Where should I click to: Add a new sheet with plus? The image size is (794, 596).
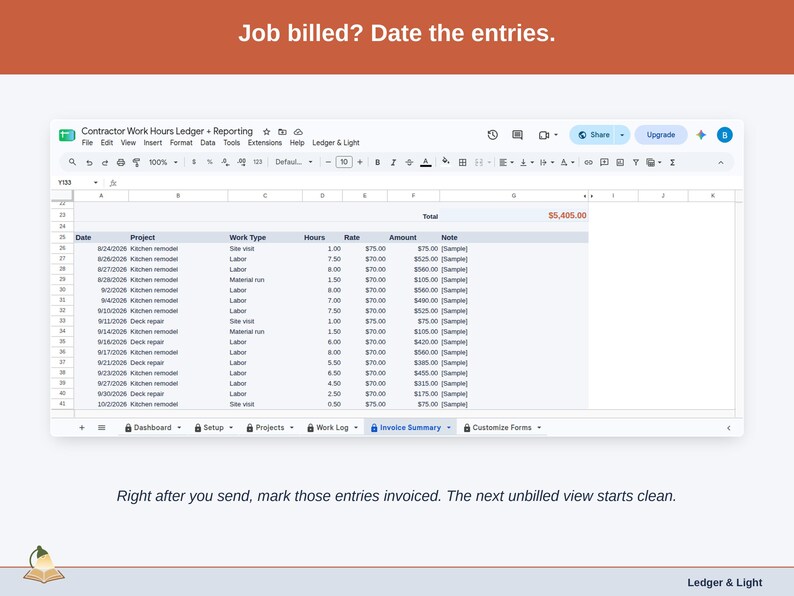[82, 427]
